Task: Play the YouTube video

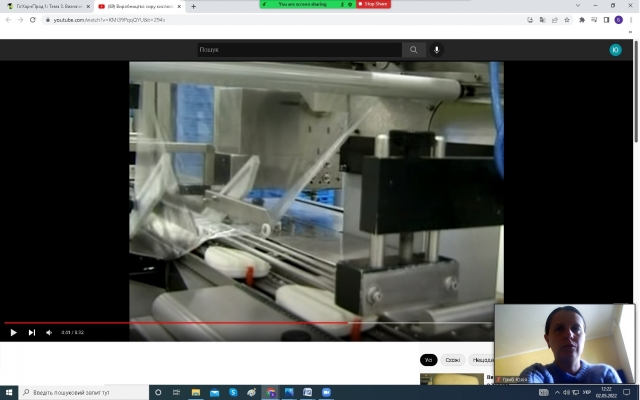Action: click(x=13, y=332)
